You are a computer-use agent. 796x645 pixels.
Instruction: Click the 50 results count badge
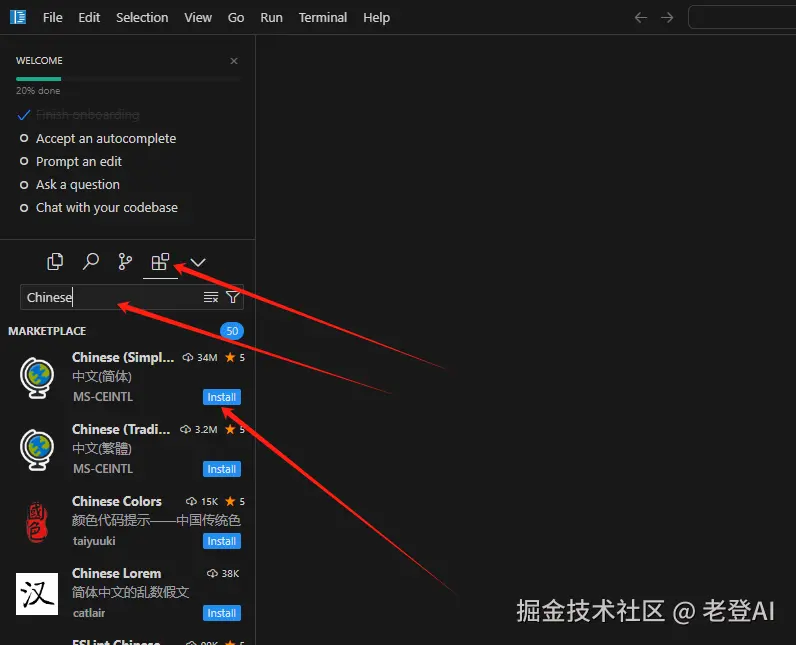[x=232, y=331]
